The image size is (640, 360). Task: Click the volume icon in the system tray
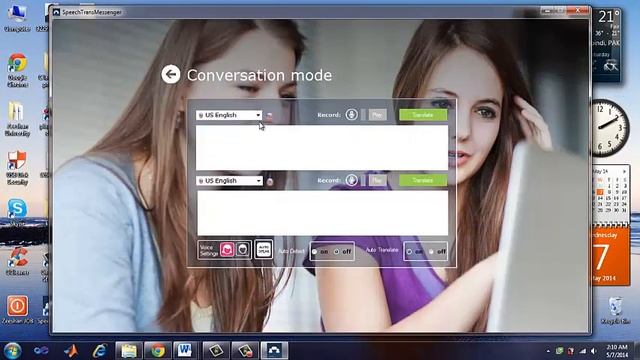[x=594, y=351]
